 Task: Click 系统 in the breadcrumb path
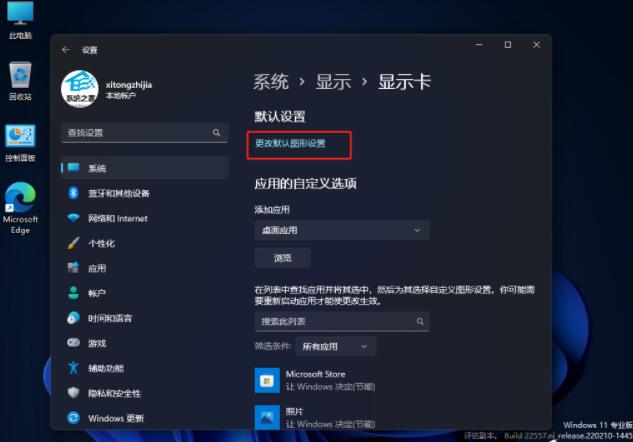pos(271,82)
